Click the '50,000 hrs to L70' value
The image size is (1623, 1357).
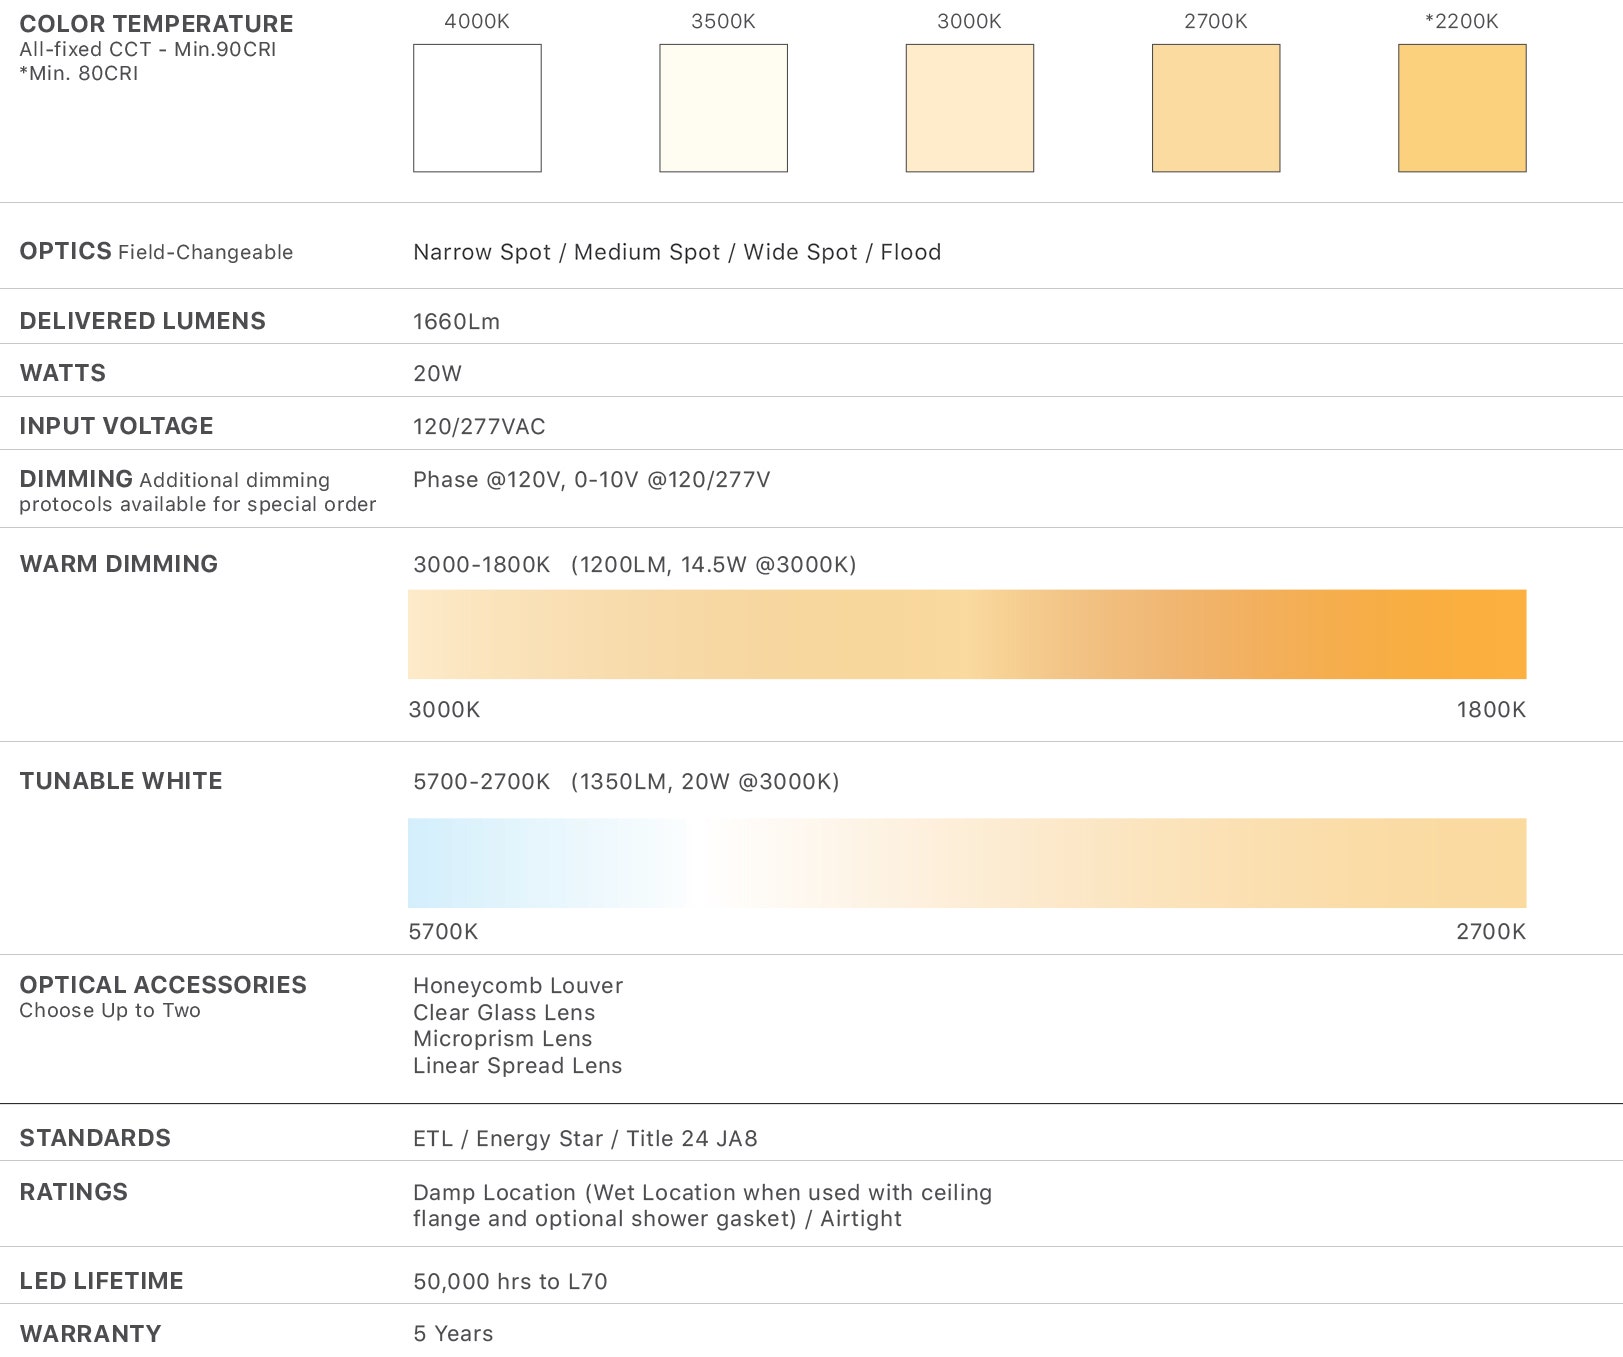510,1282
